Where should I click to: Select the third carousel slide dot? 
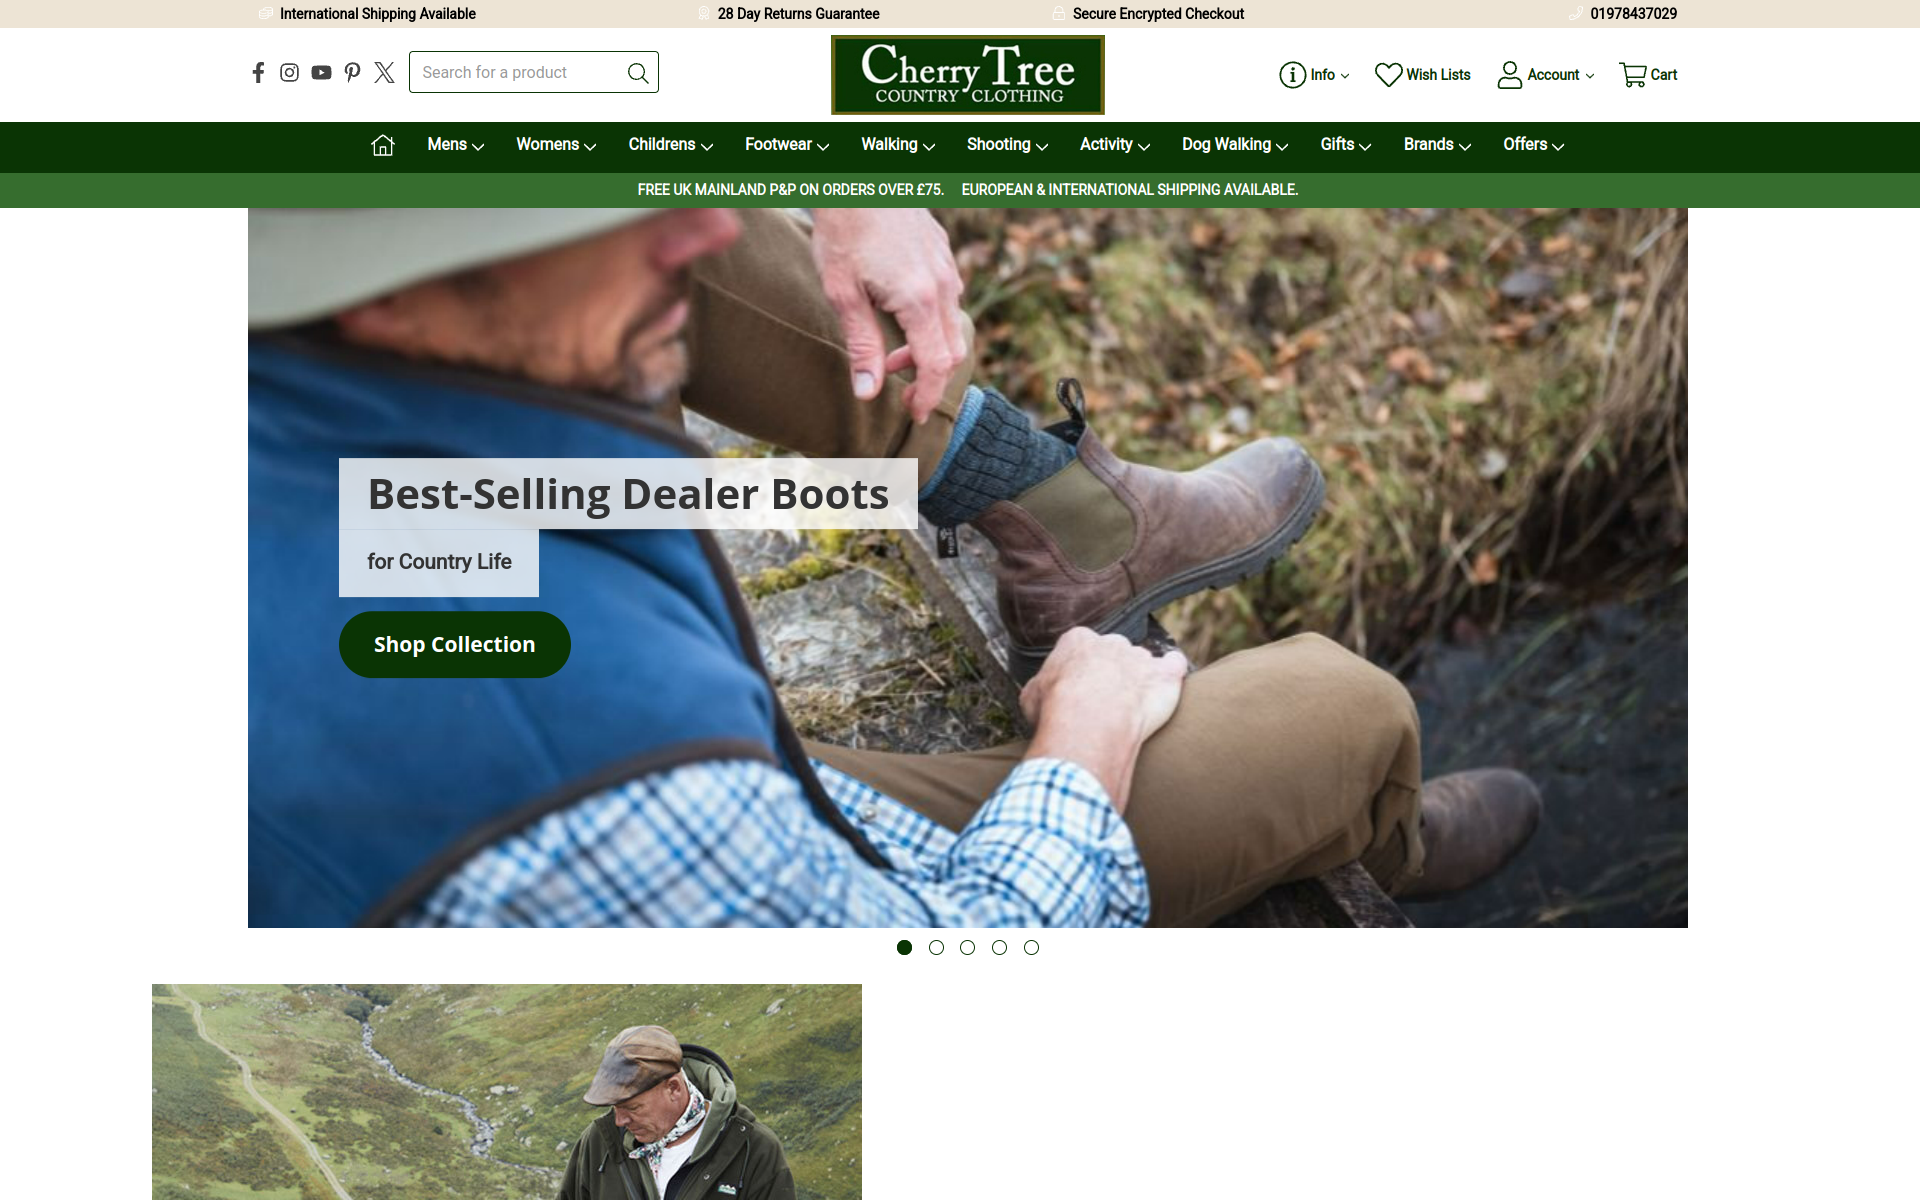pyautogui.click(x=967, y=947)
